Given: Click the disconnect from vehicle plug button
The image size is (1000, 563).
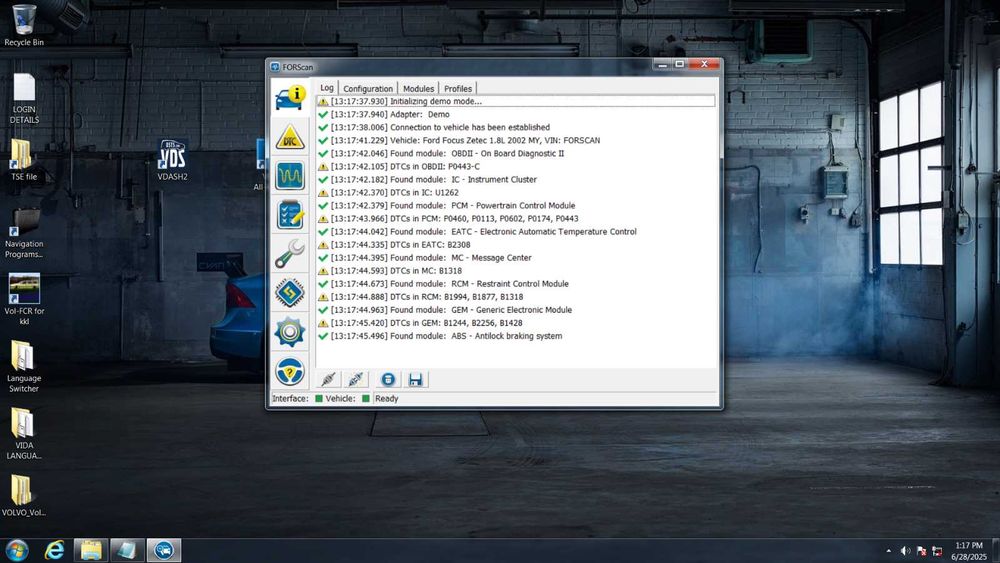Looking at the screenshot, I should tap(356, 380).
